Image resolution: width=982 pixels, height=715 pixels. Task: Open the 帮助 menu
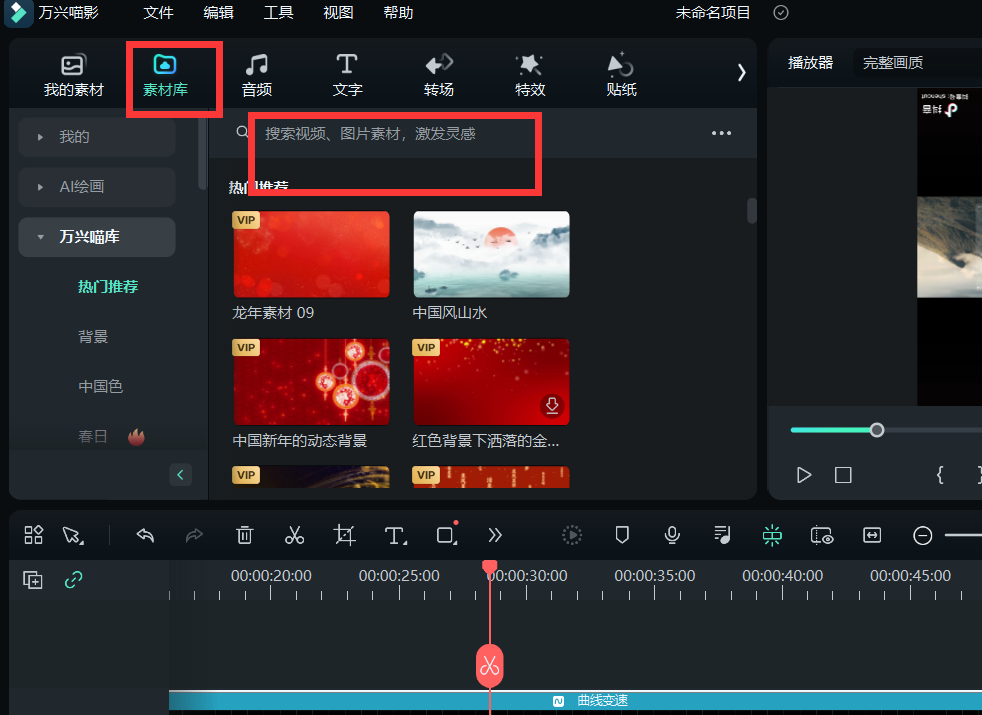point(398,13)
